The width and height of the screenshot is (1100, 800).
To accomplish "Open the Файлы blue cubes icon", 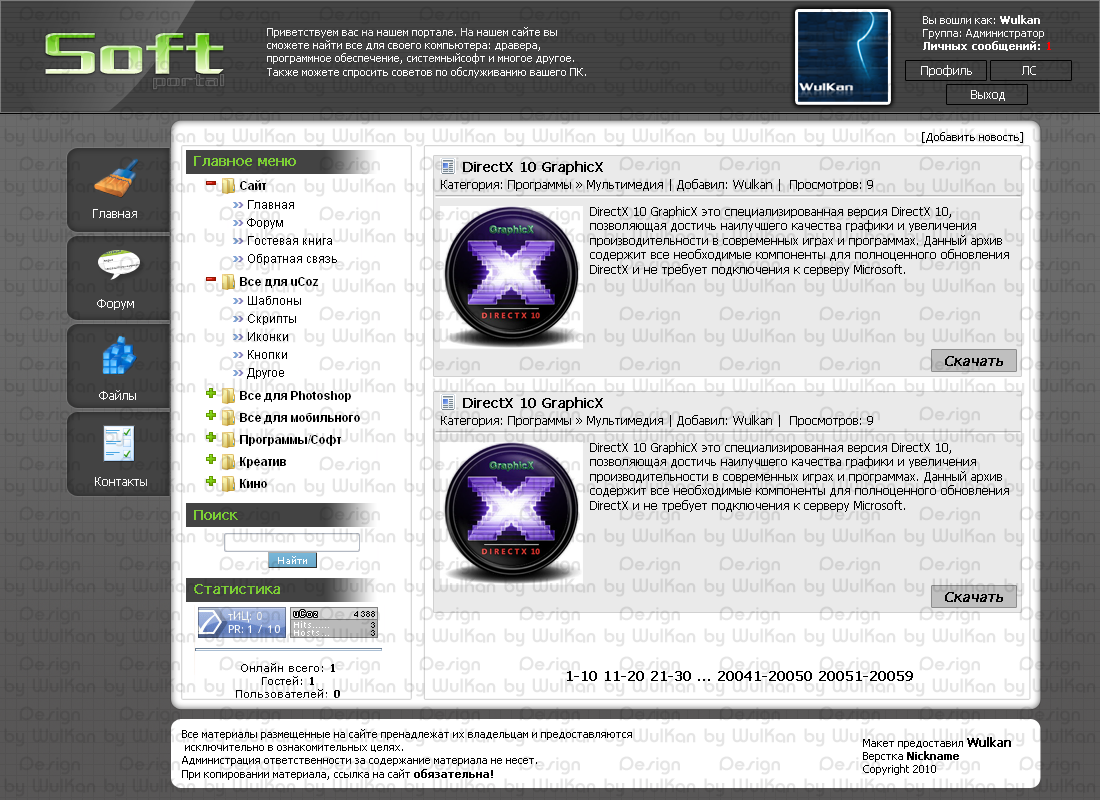I will click(x=119, y=355).
